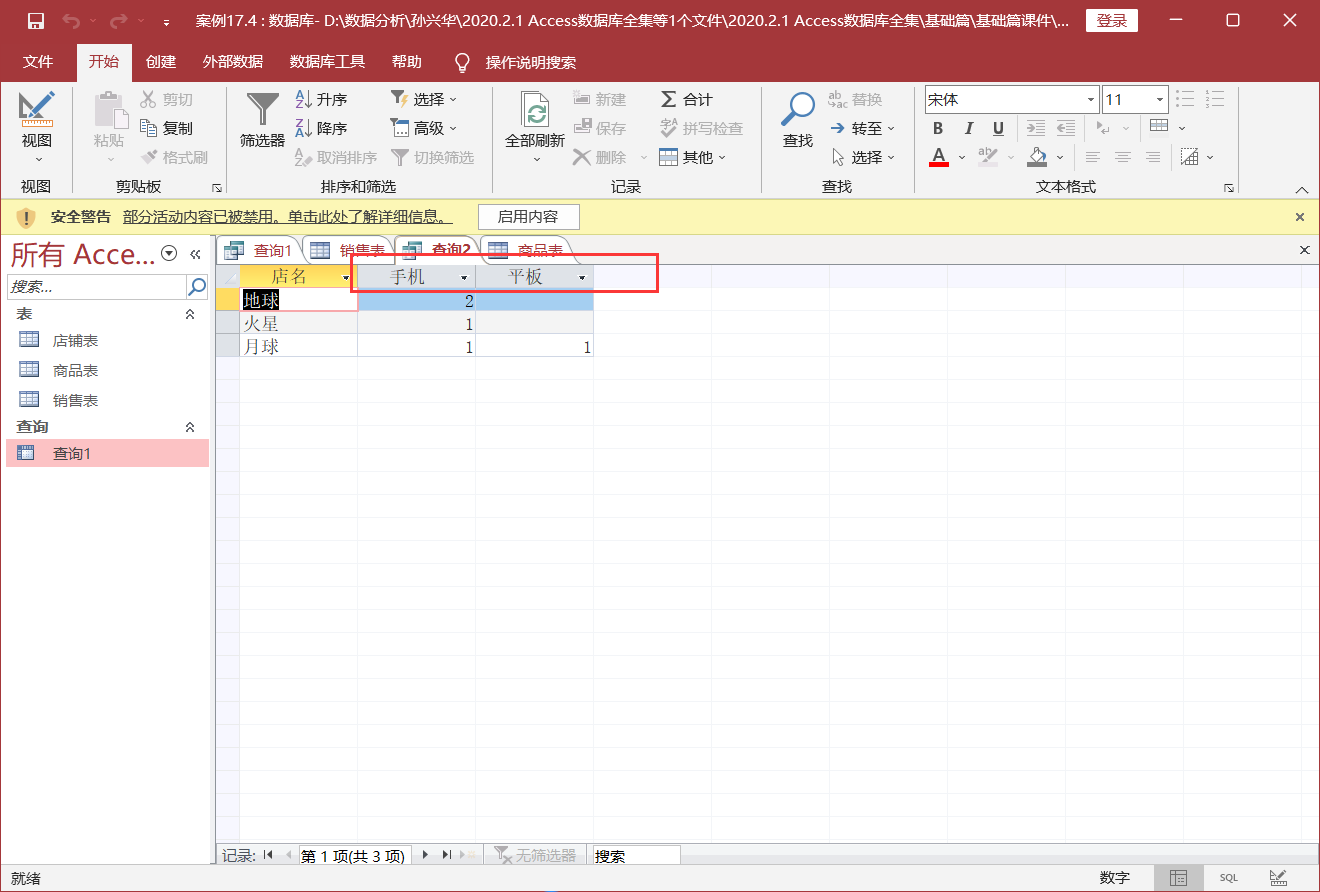Toggle italic formatting
1320x892 pixels.
coord(968,128)
